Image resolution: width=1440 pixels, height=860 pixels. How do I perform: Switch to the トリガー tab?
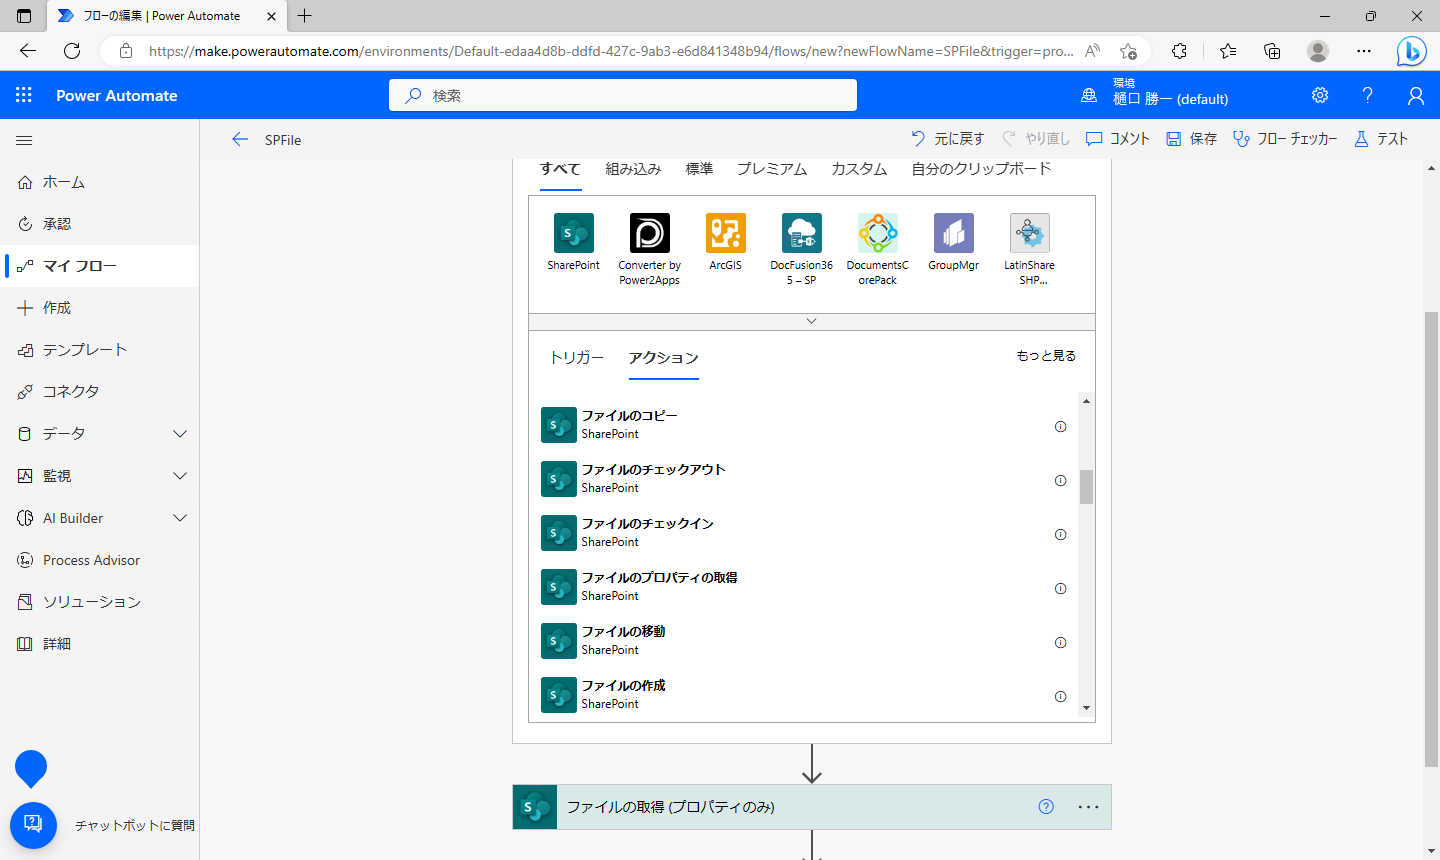[577, 358]
